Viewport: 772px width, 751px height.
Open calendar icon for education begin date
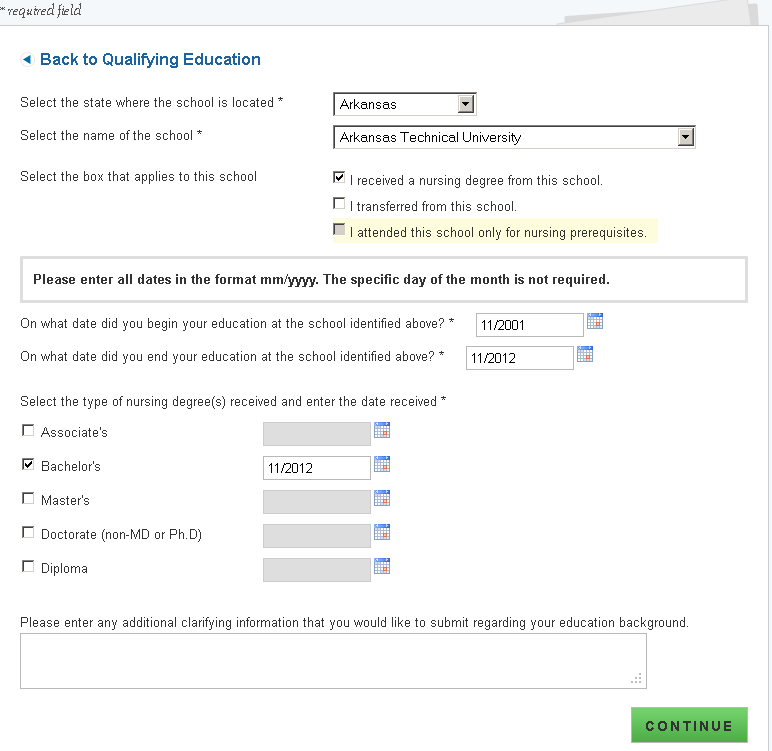(595, 321)
